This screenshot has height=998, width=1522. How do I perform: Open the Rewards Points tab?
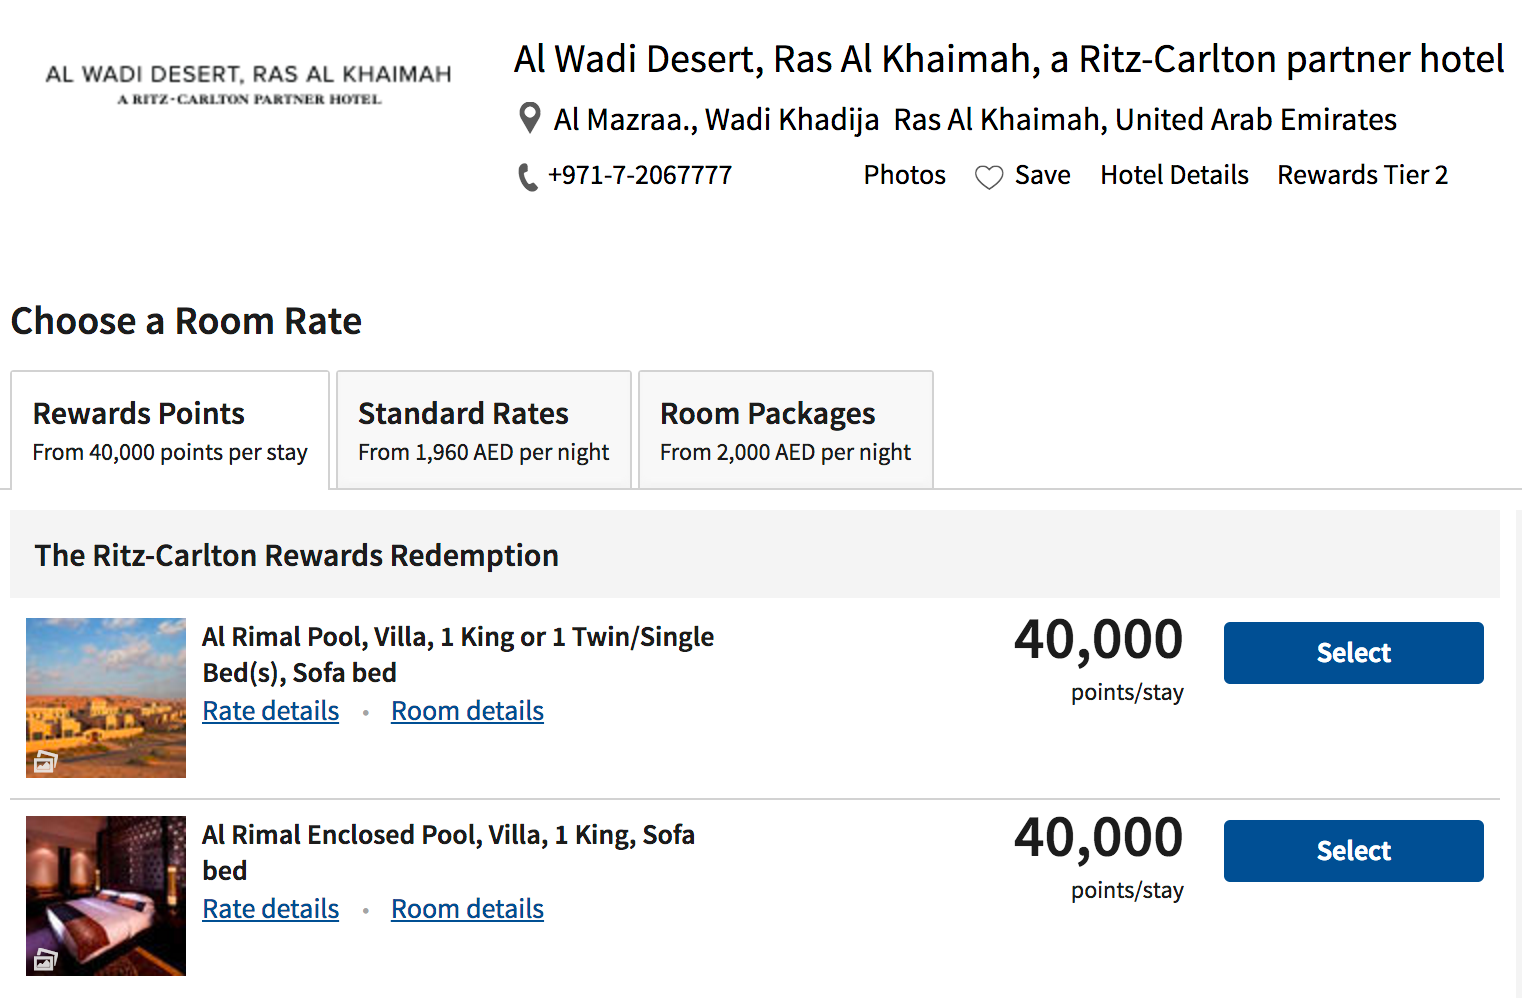click(170, 431)
